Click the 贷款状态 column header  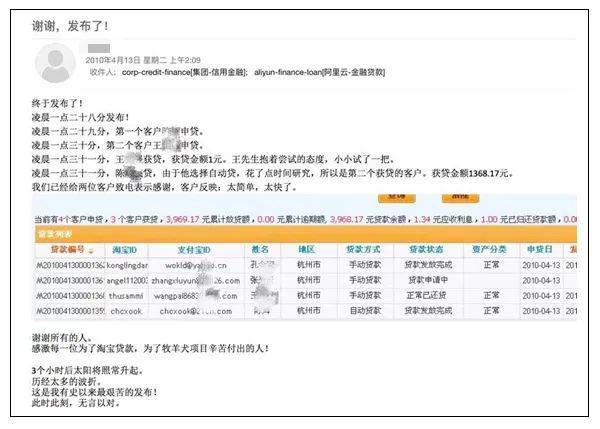pyautogui.click(x=426, y=250)
